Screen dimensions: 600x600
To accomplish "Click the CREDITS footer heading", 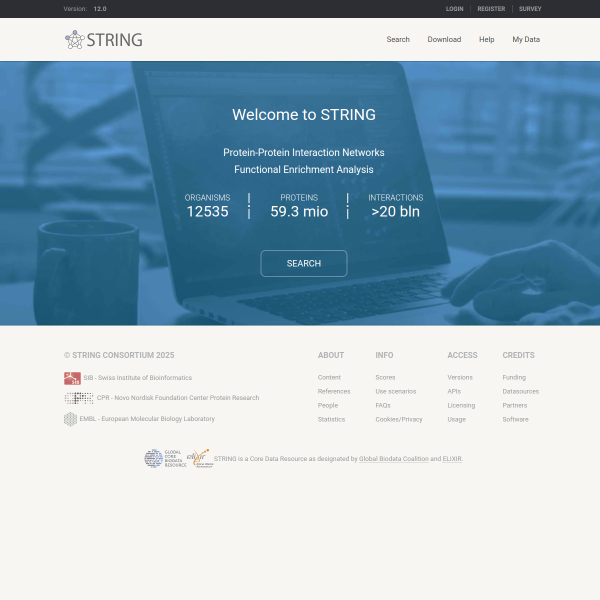I will [518, 355].
